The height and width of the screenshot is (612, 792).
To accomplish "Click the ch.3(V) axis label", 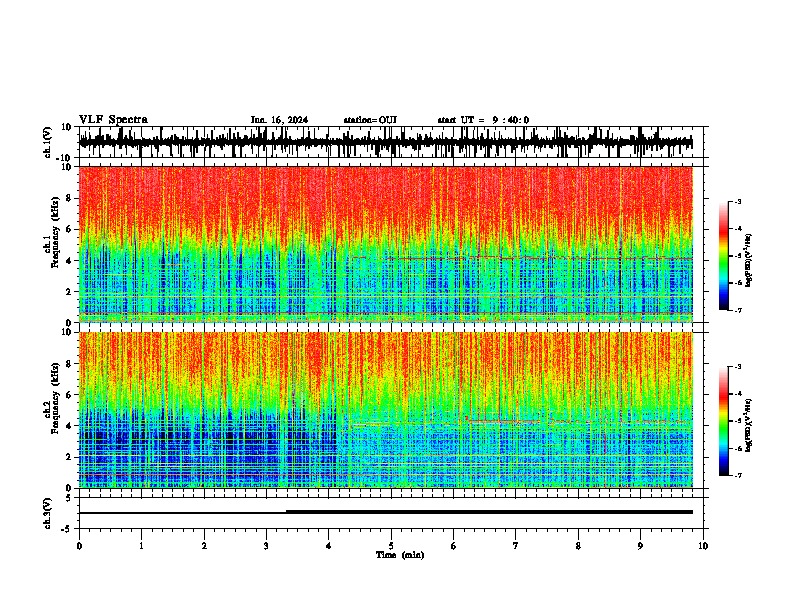I will pos(47,513).
